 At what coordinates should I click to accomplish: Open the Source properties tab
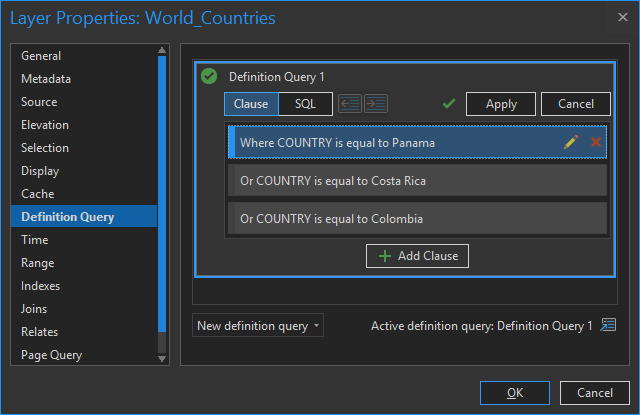pos(39,102)
